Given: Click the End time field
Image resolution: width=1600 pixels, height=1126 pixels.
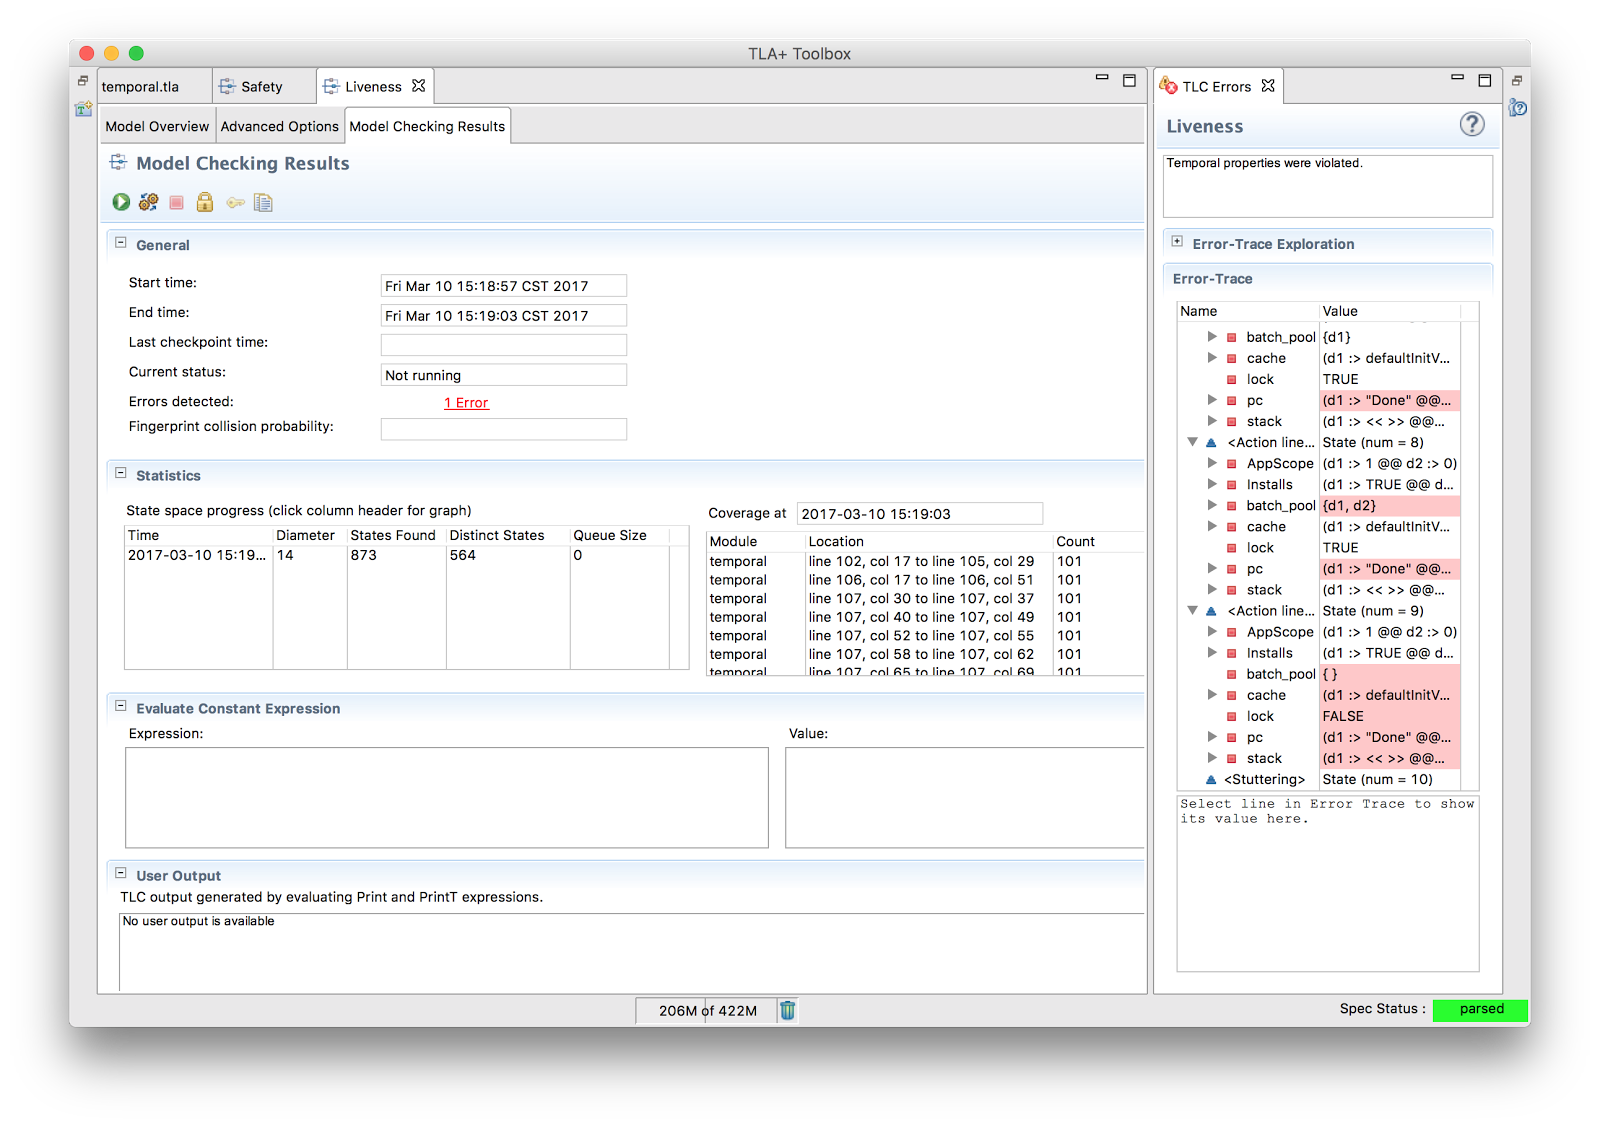Looking at the screenshot, I should [504, 316].
